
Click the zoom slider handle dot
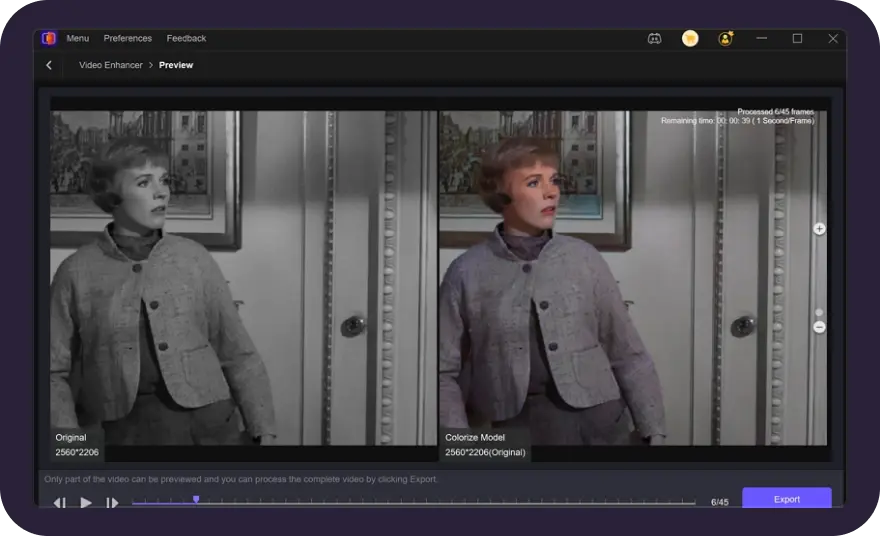point(819,312)
